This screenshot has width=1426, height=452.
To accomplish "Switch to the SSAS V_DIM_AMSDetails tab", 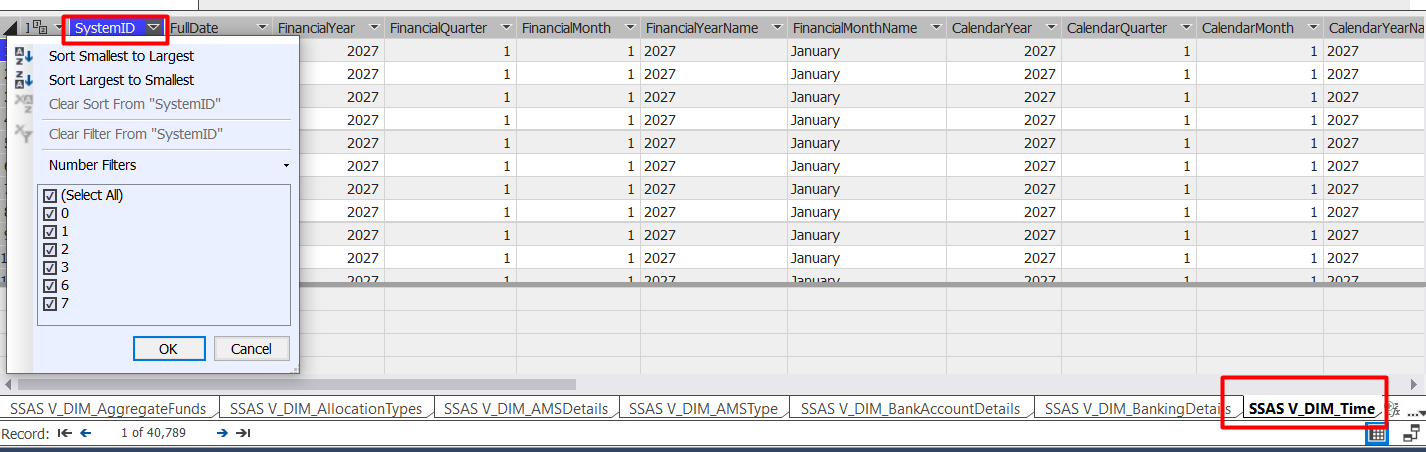I will pos(526,408).
